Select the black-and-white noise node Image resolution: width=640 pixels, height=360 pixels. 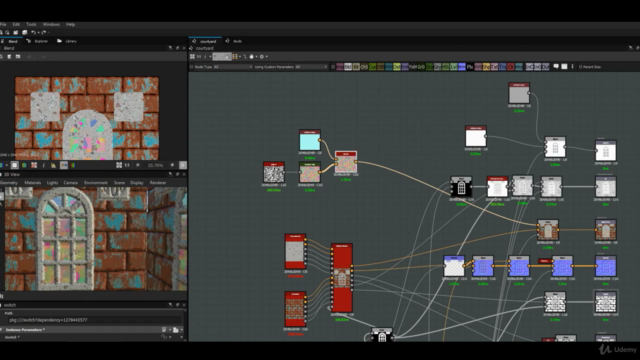[273, 173]
